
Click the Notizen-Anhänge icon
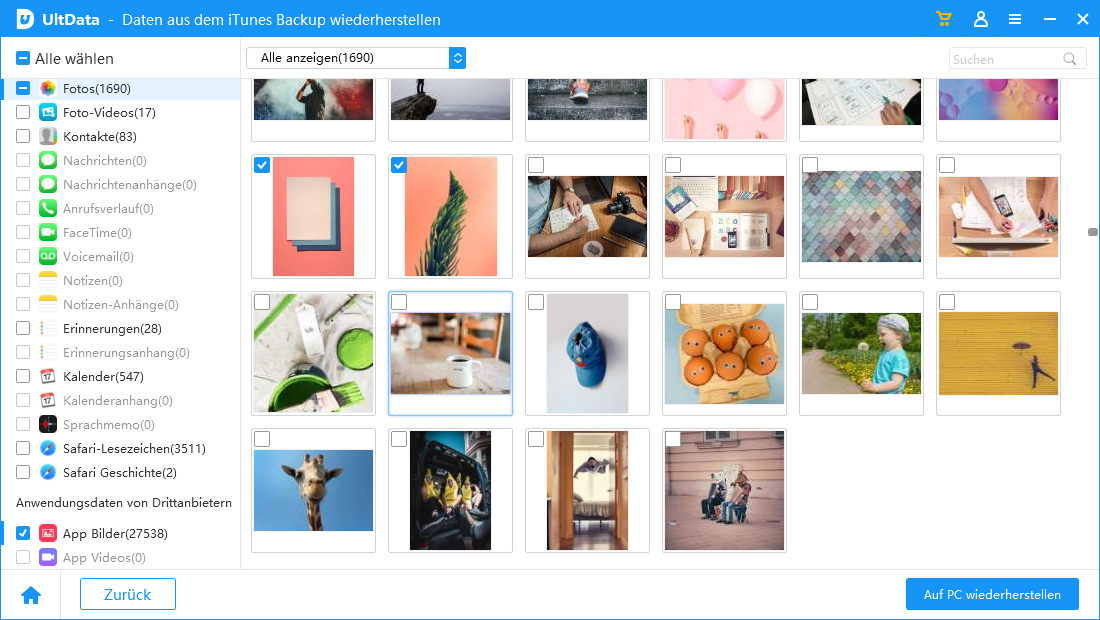48,304
